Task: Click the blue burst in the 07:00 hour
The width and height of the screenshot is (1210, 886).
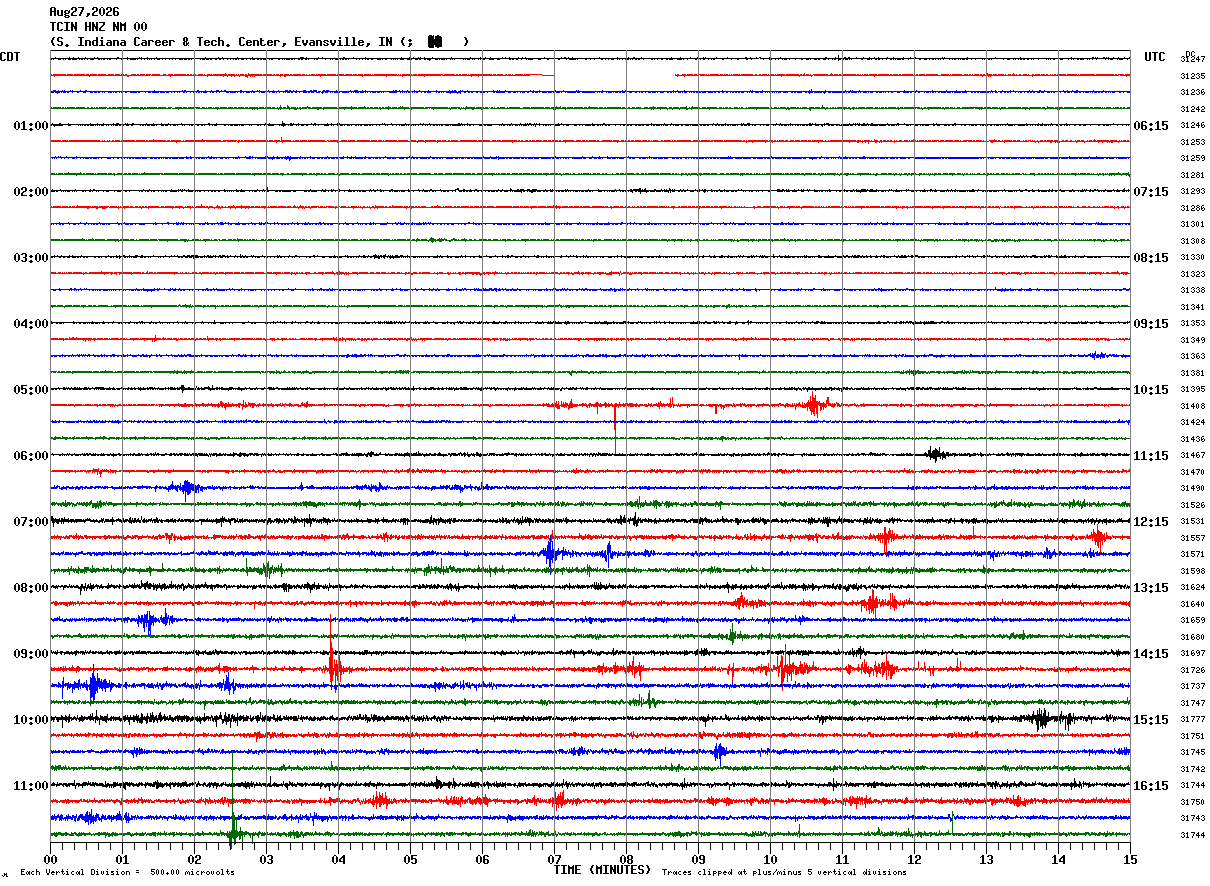Action: (x=550, y=553)
